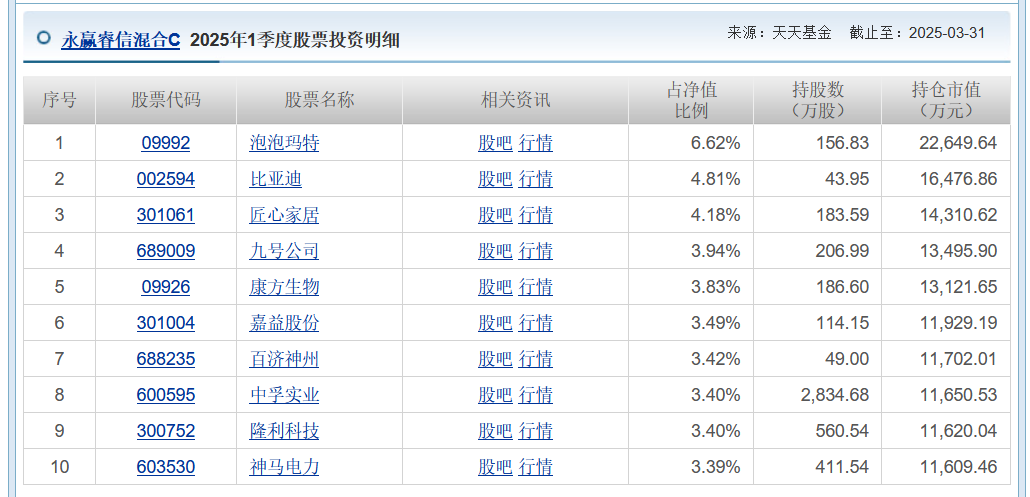The height and width of the screenshot is (497, 1030).
Task: Open the 匠心家居 stock name link
Action: pyautogui.click(x=284, y=215)
